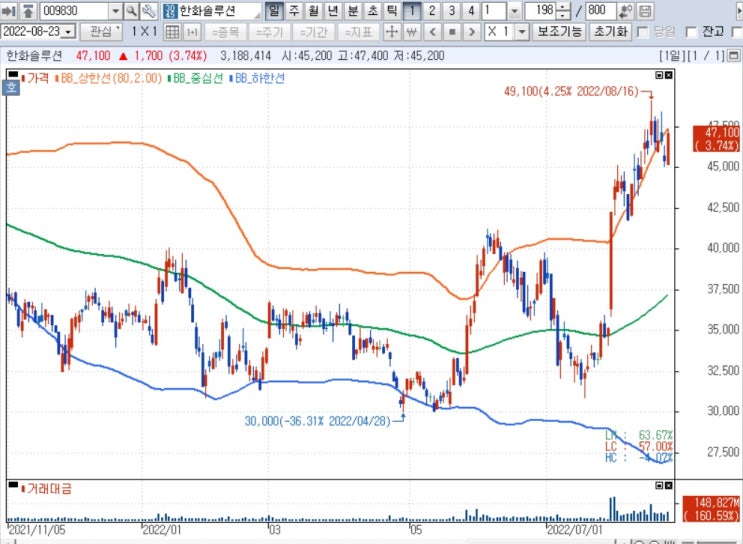Click the blue stock badge before 한화솔루션
The height and width of the screenshot is (544, 743).
(x=171, y=11)
